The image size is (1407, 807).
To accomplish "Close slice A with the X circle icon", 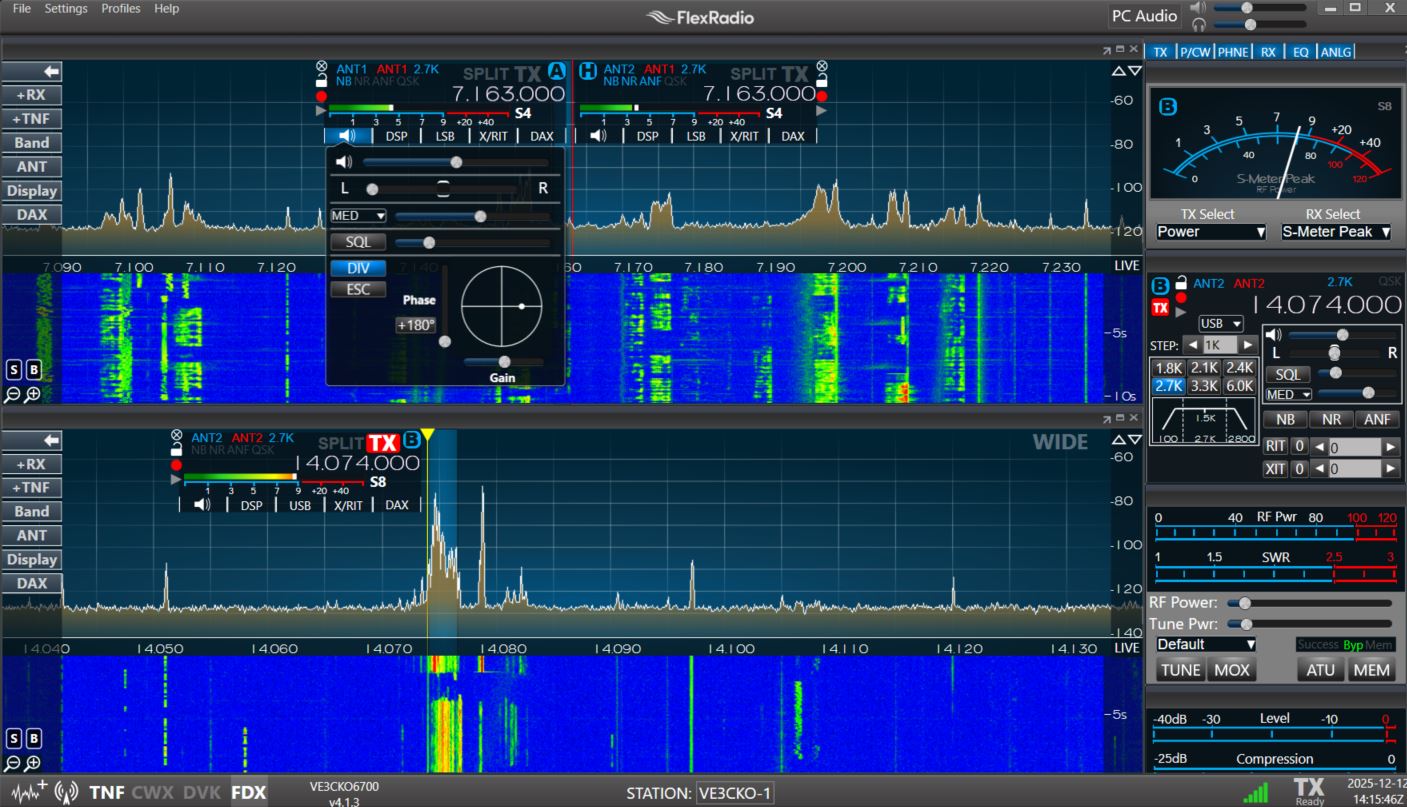I will [321, 67].
